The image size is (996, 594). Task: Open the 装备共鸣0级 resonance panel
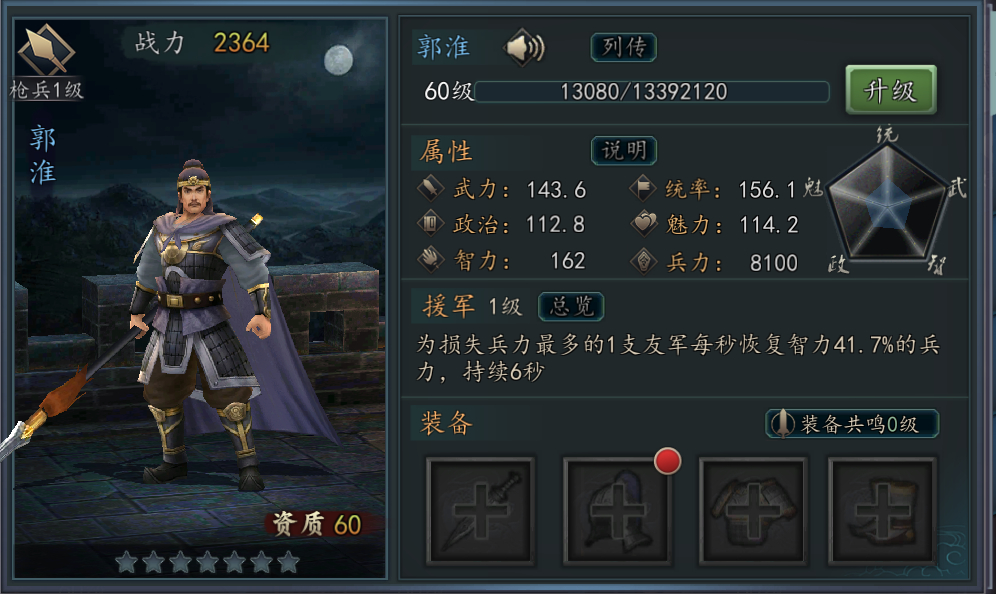point(852,424)
